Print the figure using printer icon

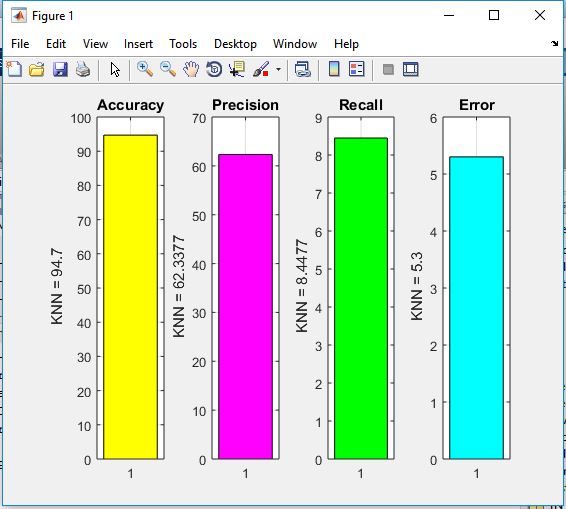pyautogui.click(x=83, y=69)
